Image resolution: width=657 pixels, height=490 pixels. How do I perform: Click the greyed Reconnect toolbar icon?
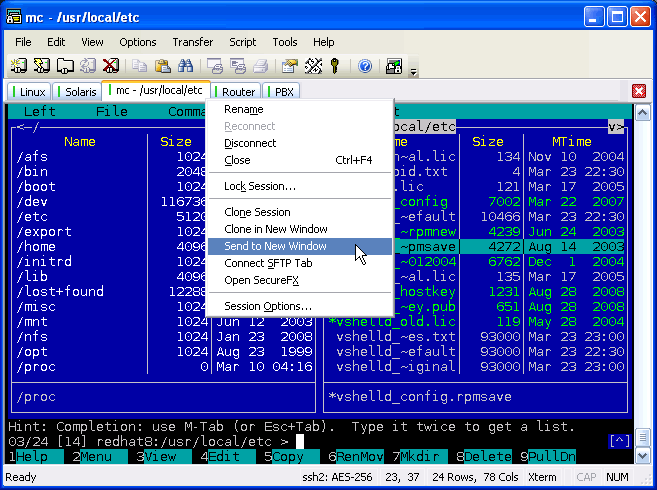point(88,66)
